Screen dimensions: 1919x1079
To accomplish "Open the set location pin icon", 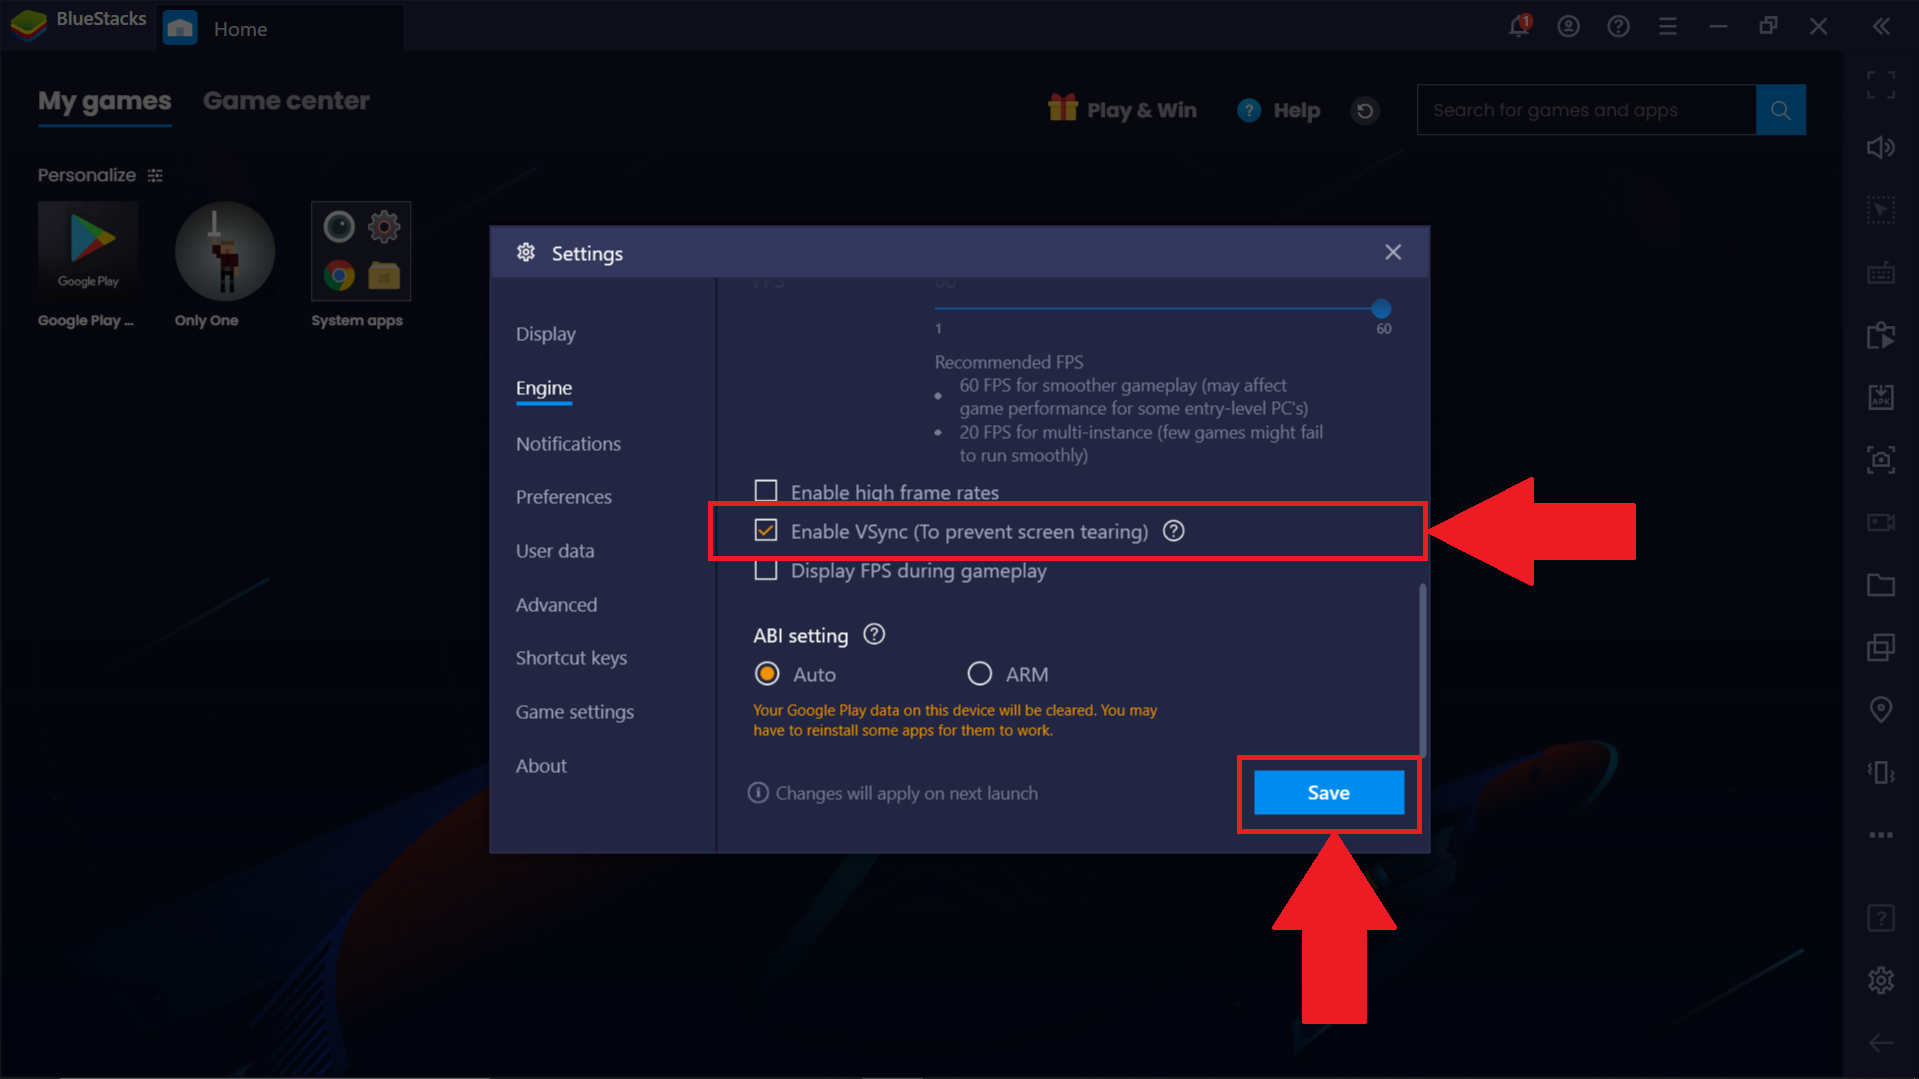I will [x=1881, y=709].
